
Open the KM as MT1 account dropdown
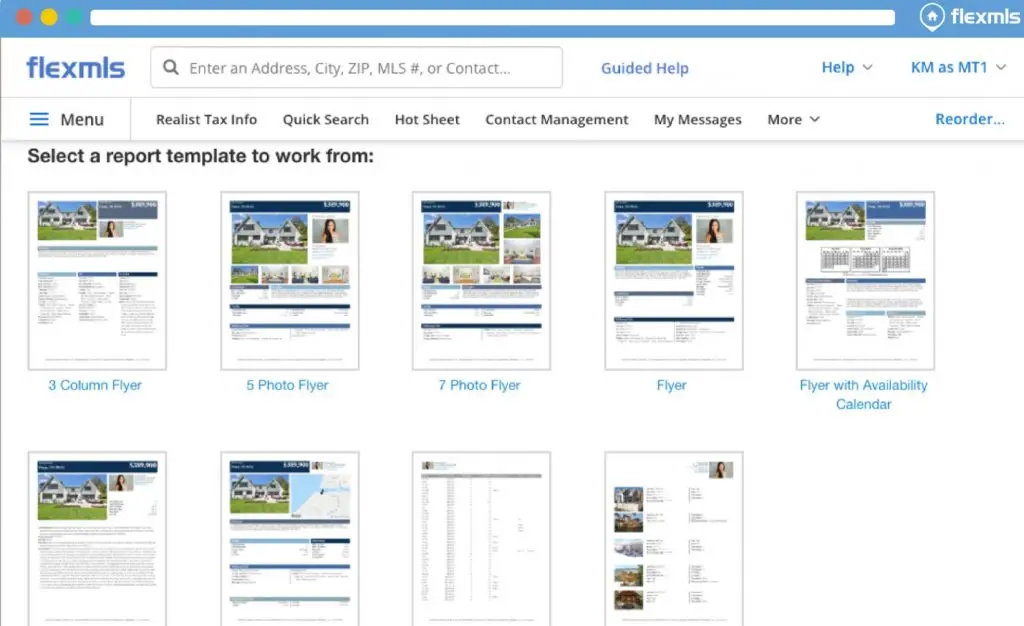[x=957, y=68]
